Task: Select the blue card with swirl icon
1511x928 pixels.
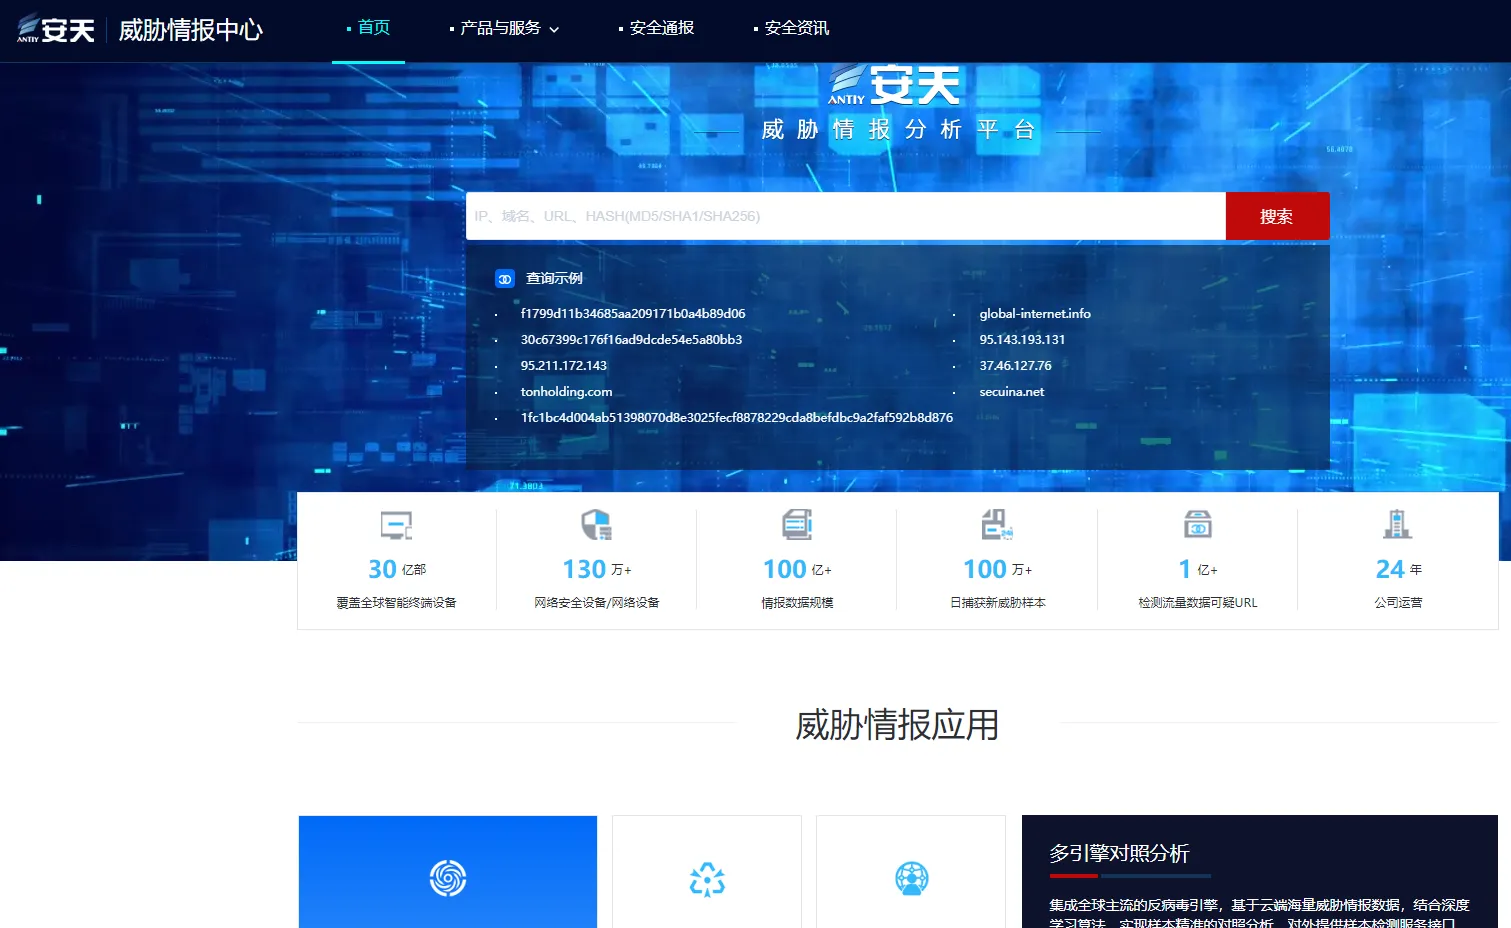Action: click(x=448, y=872)
